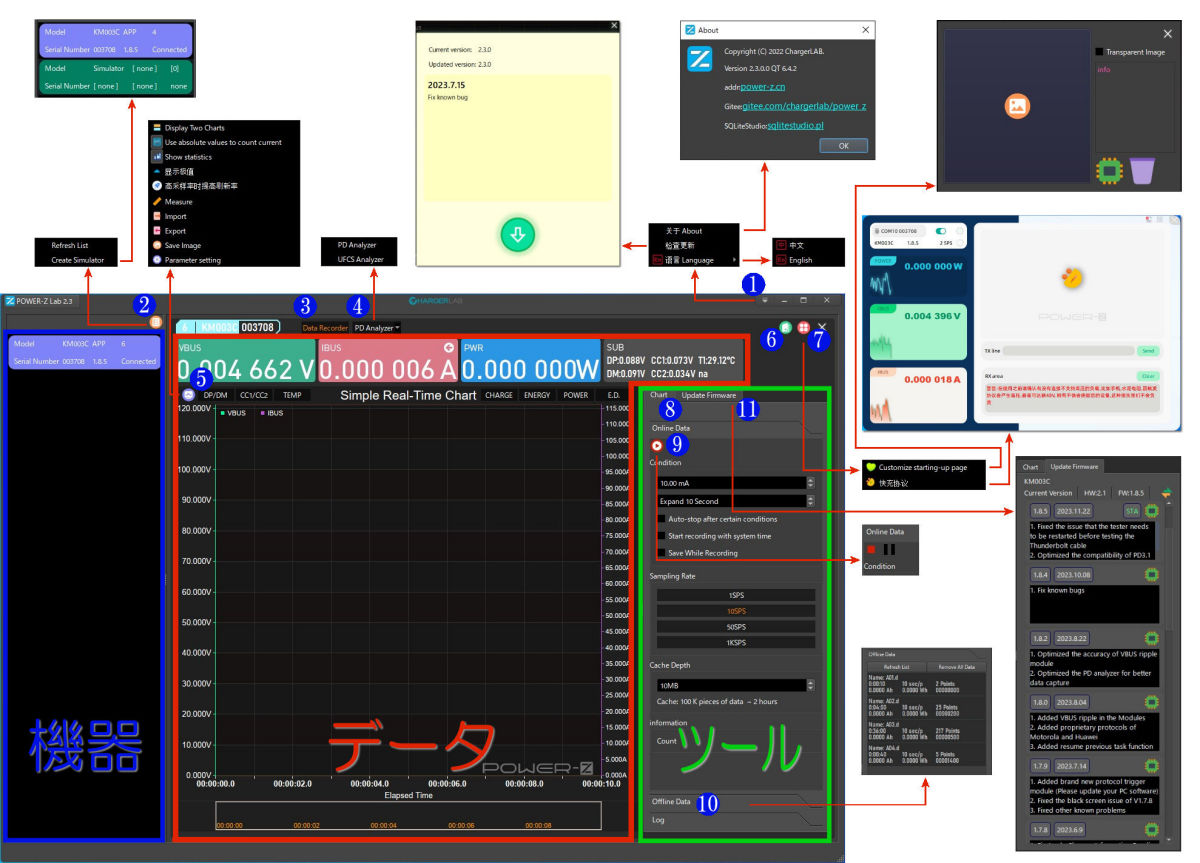
Task: Tick Save While Recording checkbox
Action: coord(661,553)
